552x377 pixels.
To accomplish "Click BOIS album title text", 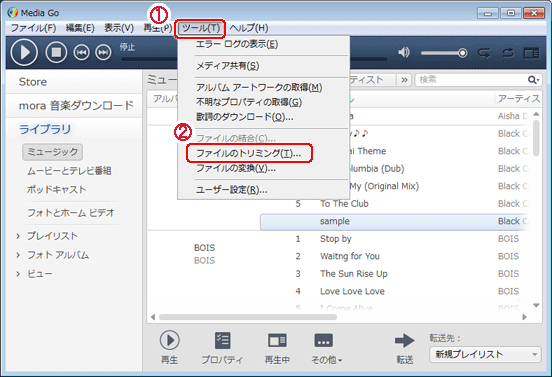I will tap(205, 248).
